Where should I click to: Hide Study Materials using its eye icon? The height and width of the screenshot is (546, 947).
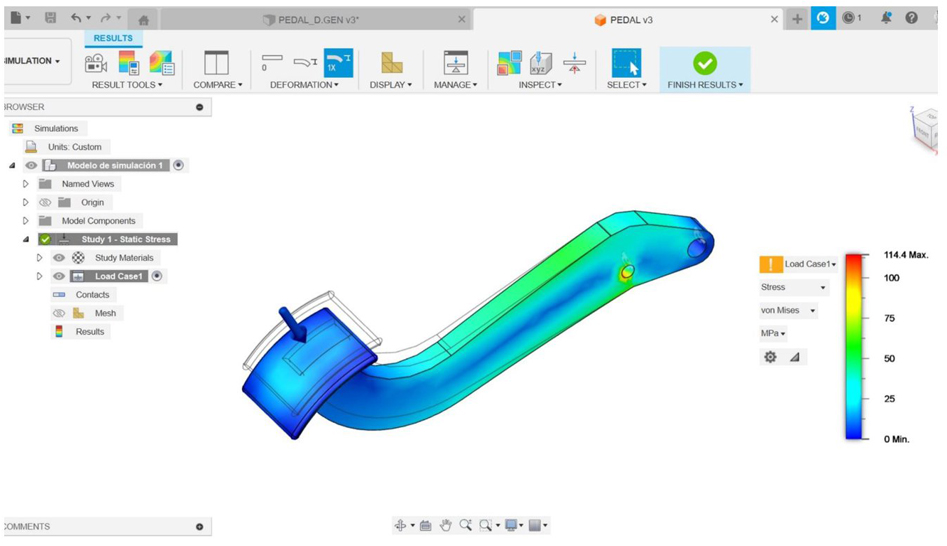tap(59, 258)
